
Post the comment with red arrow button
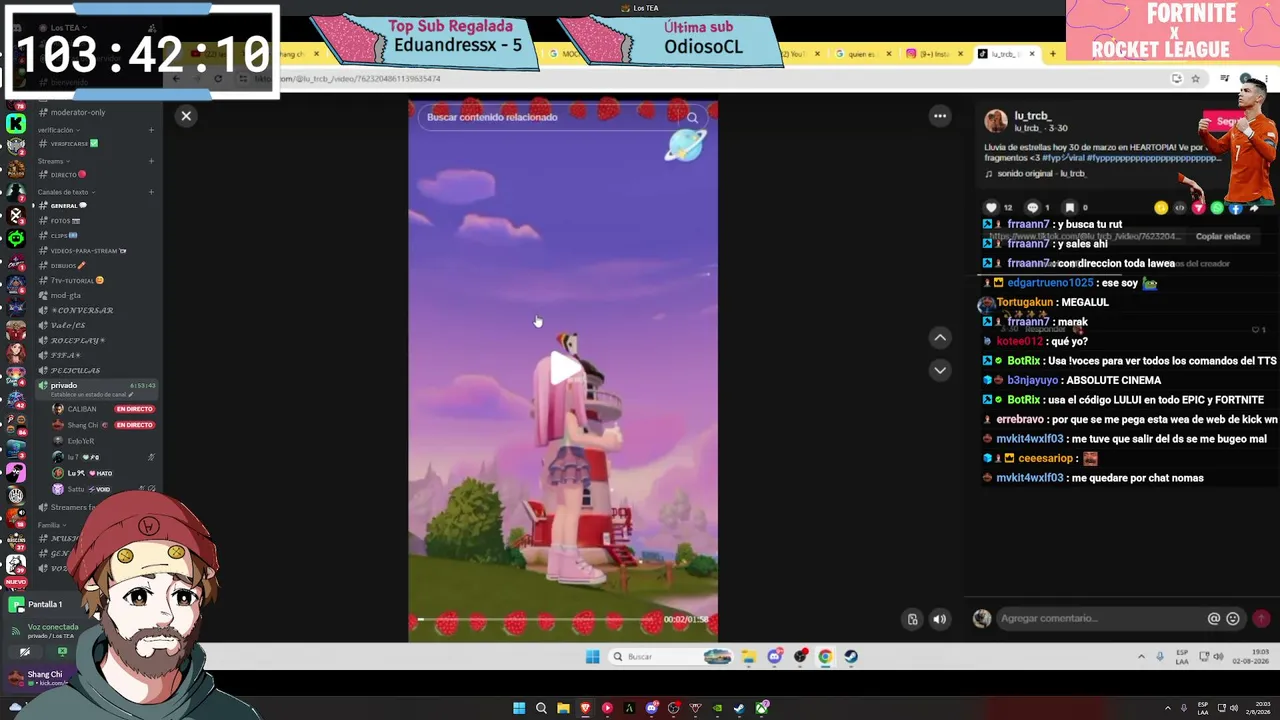tap(1261, 619)
